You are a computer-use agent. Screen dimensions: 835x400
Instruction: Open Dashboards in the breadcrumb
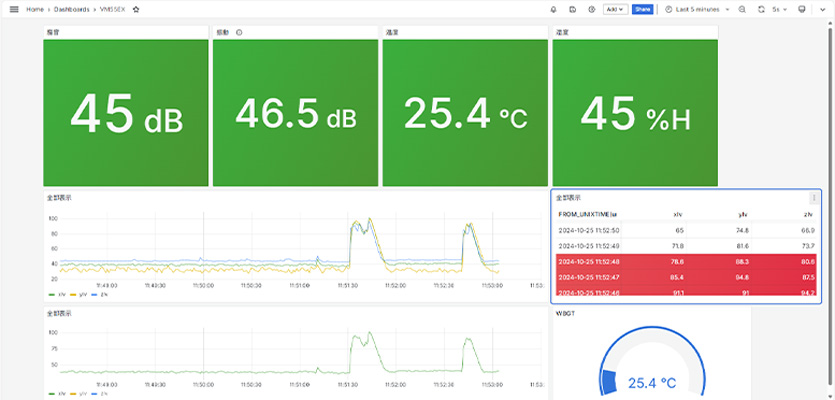tap(72, 9)
